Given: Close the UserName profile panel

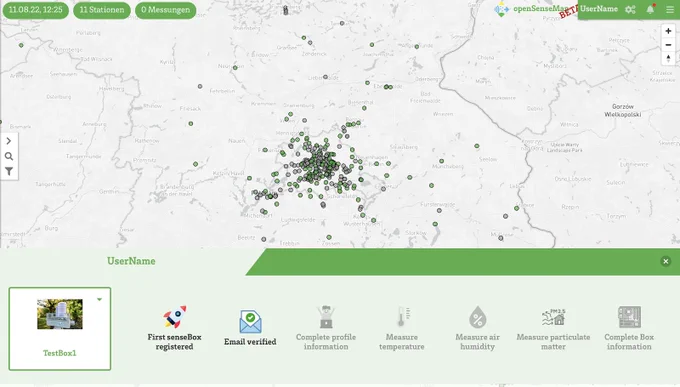Looking at the screenshot, I should pyautogui.click(x=666, y=261).
